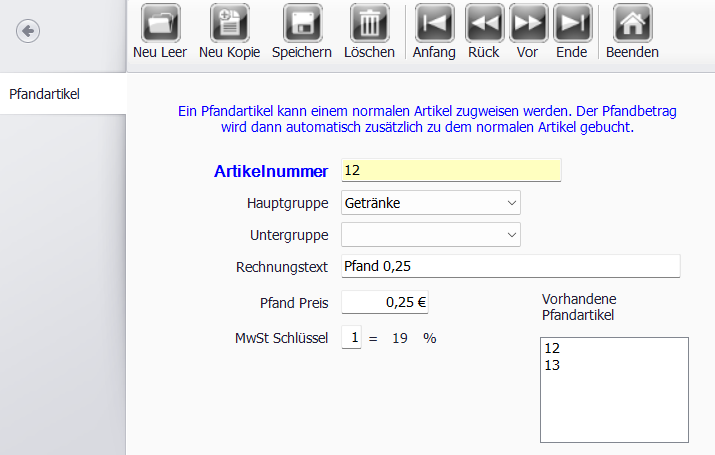Open the Pfandartikel sidebar tab
Screen dimensions: 715x455
[63, 94]
